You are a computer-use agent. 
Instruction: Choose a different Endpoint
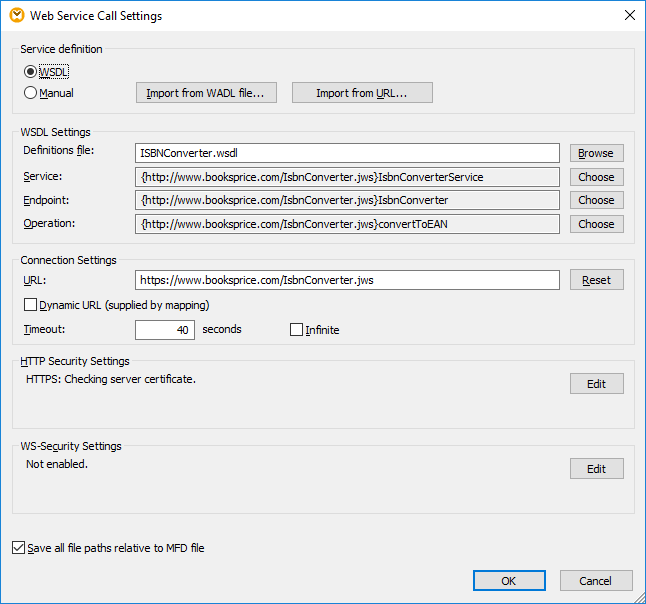596,200
